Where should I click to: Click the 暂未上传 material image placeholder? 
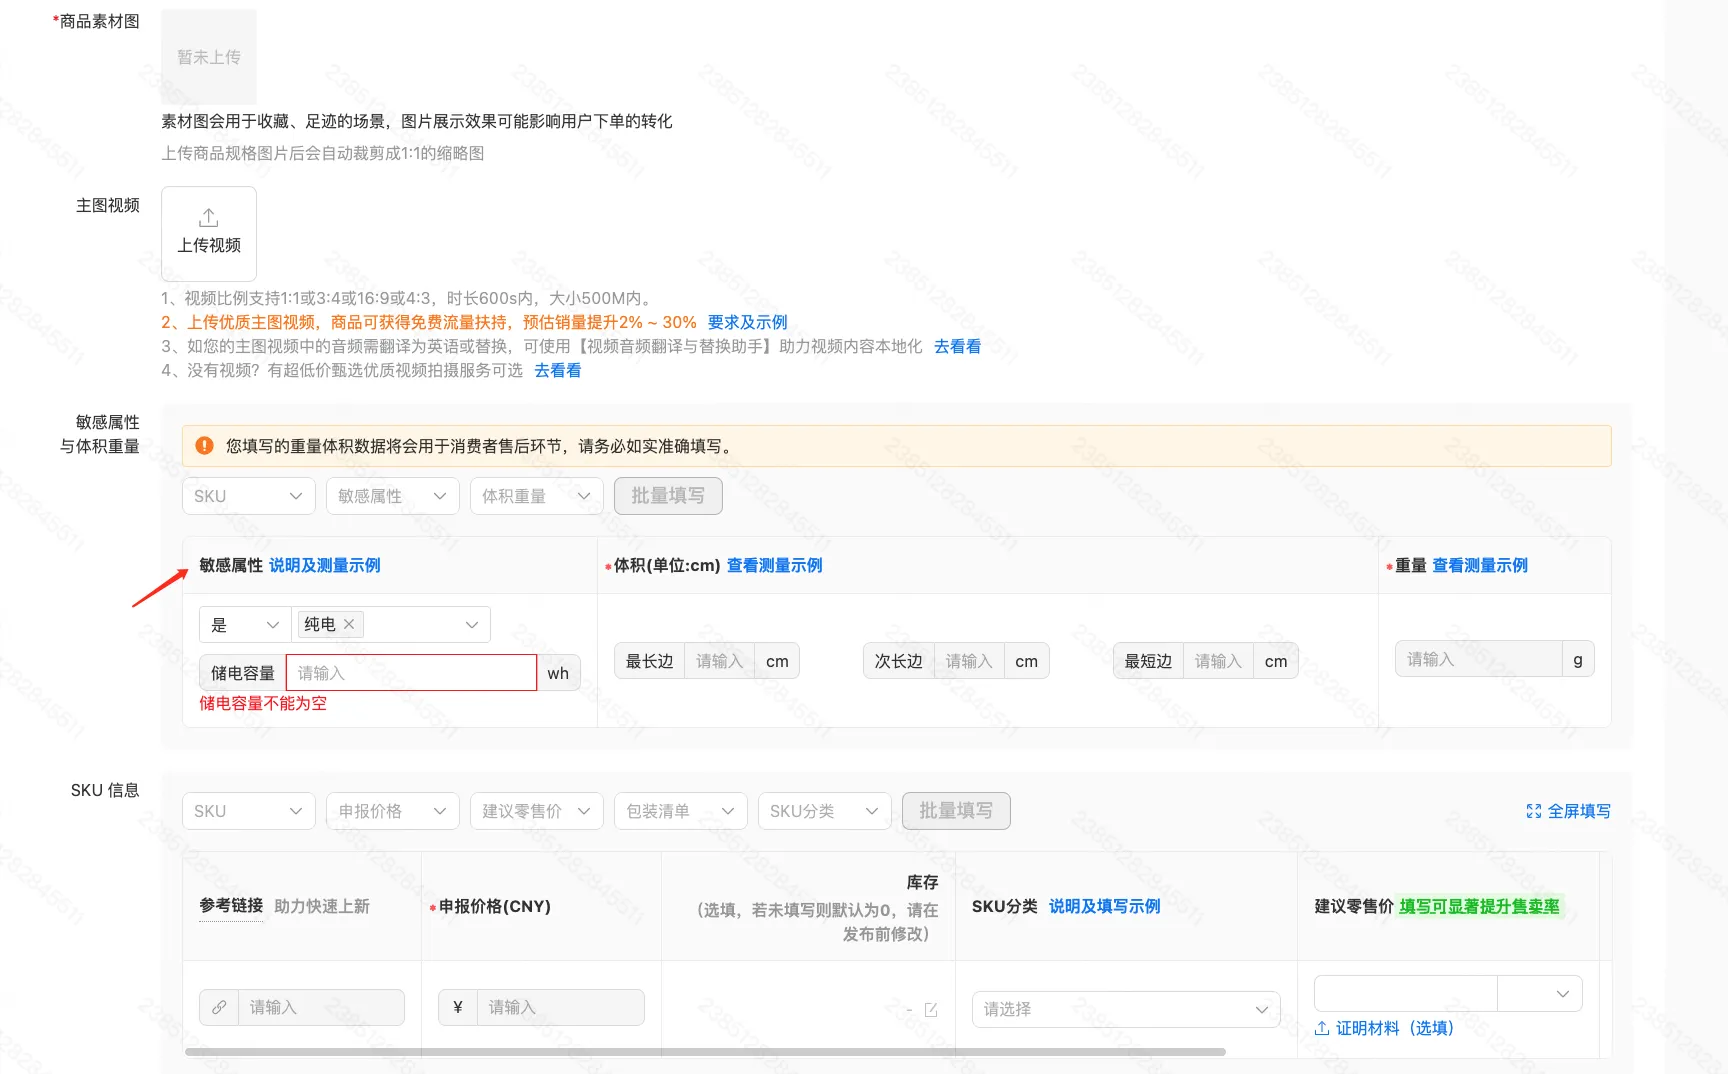208,57
